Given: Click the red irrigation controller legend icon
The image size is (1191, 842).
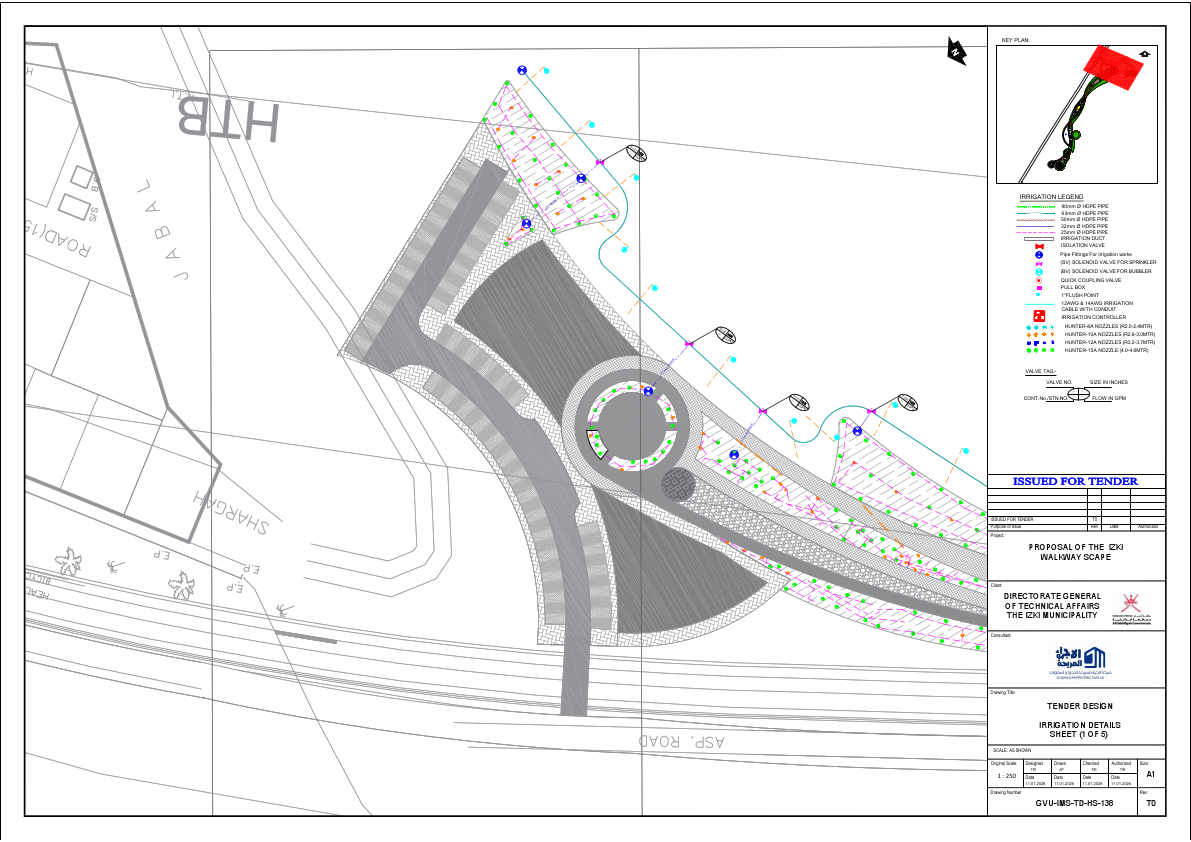Looking at the screenshot, I should click(x=1039, y=315).
